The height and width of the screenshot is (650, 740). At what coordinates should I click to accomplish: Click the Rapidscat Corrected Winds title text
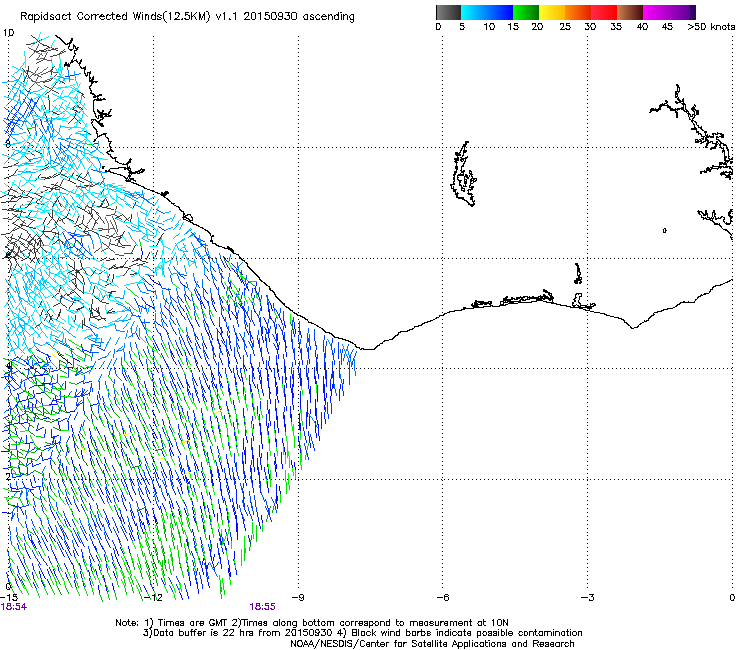[187, 17]
